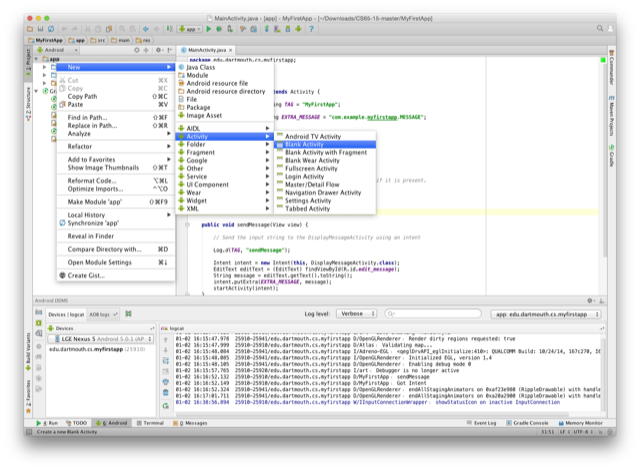Open the Gradle Console

click(527, 423)
